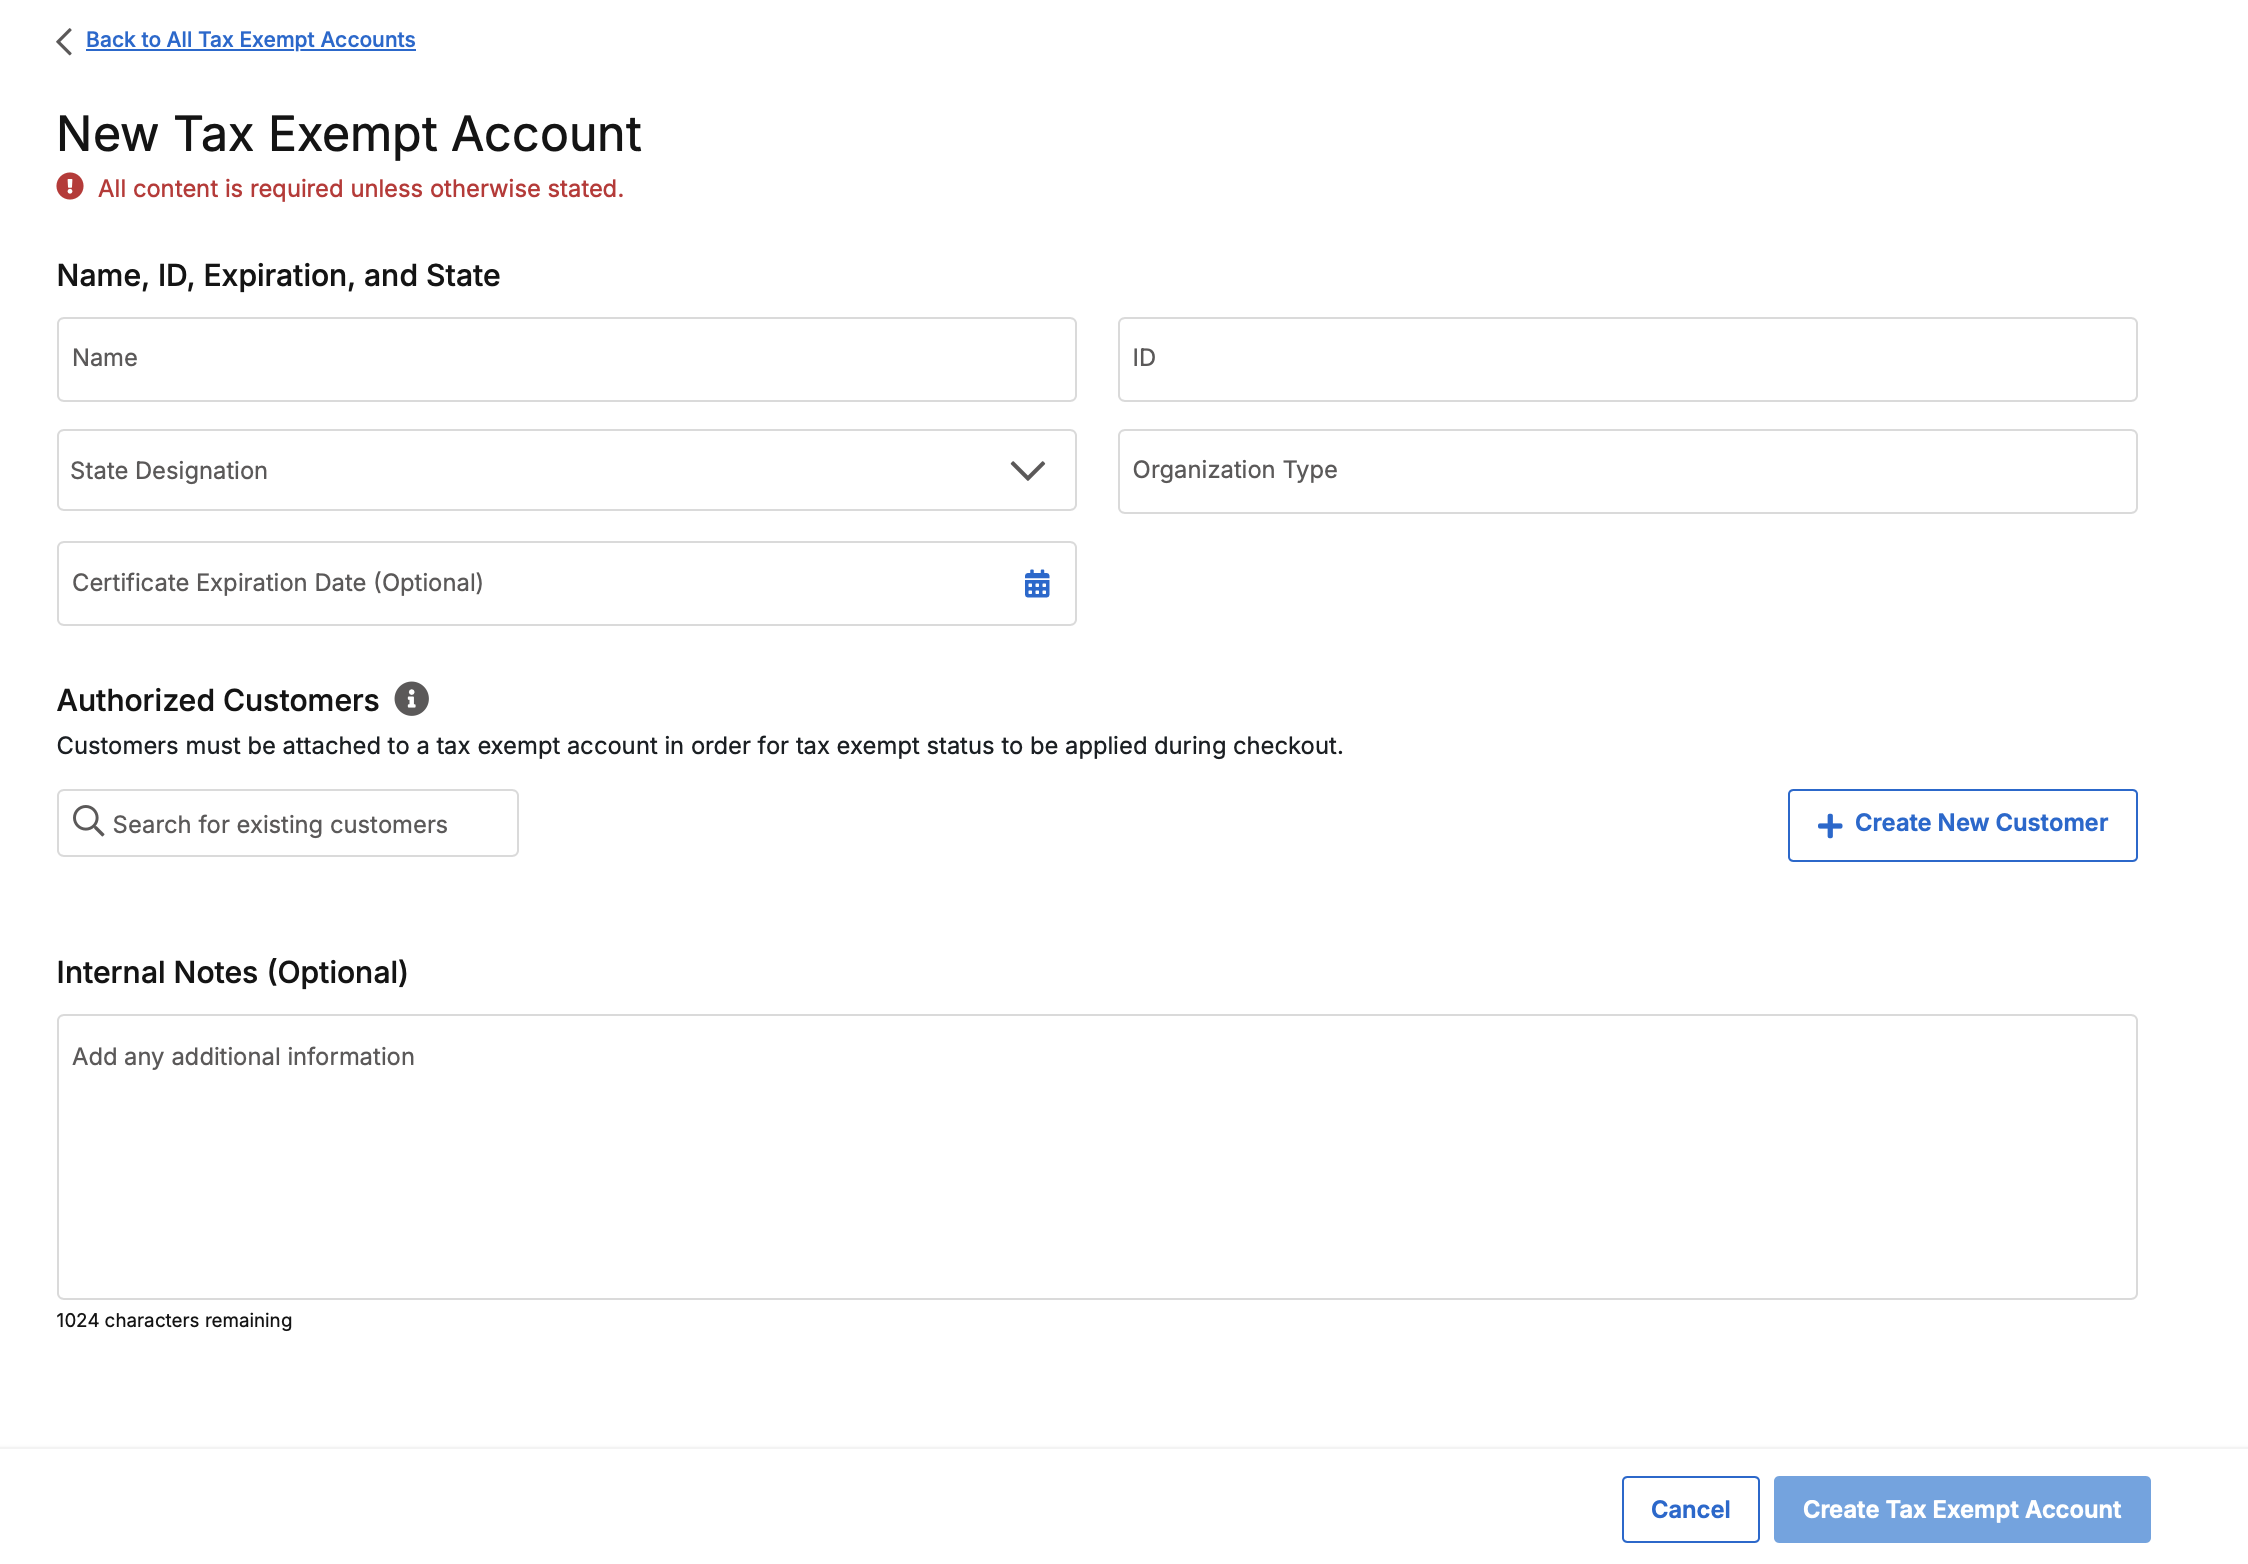The width and height of the screenshot is (2248, 1564).
Task: Click the red required-content alert icon
Action: point(70,187)
